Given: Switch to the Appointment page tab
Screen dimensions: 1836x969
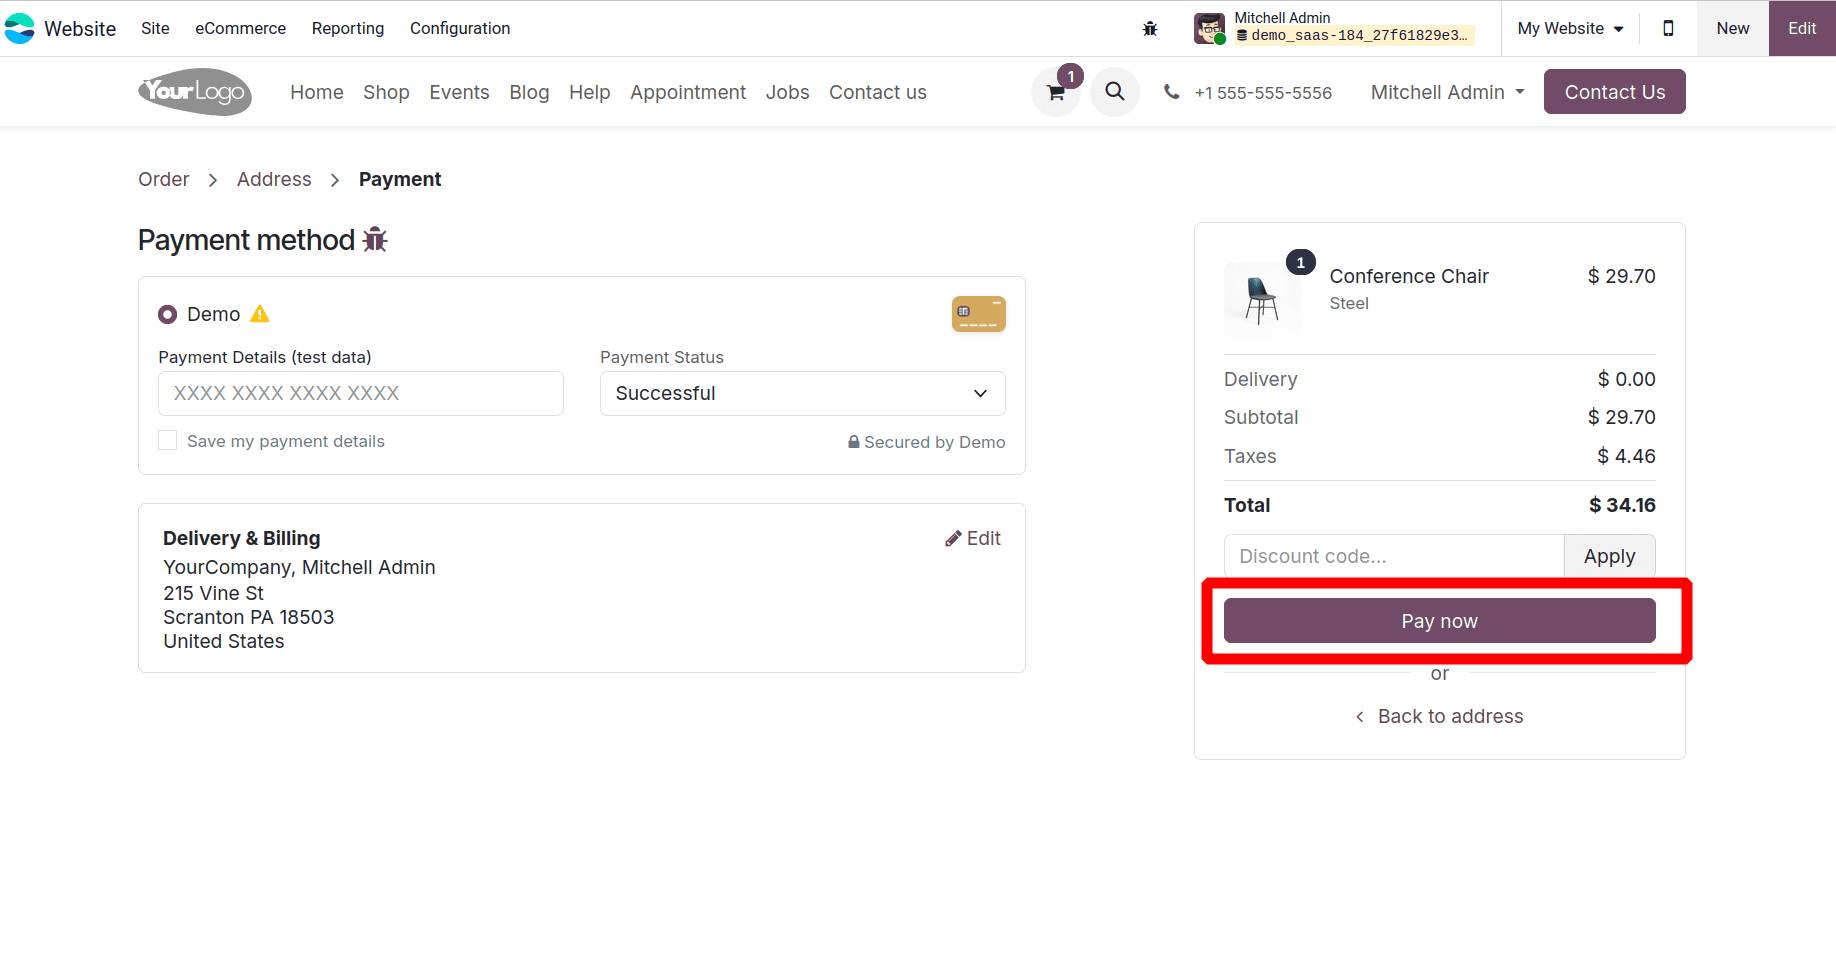Looking at the screenshot, I should [687, 91].
